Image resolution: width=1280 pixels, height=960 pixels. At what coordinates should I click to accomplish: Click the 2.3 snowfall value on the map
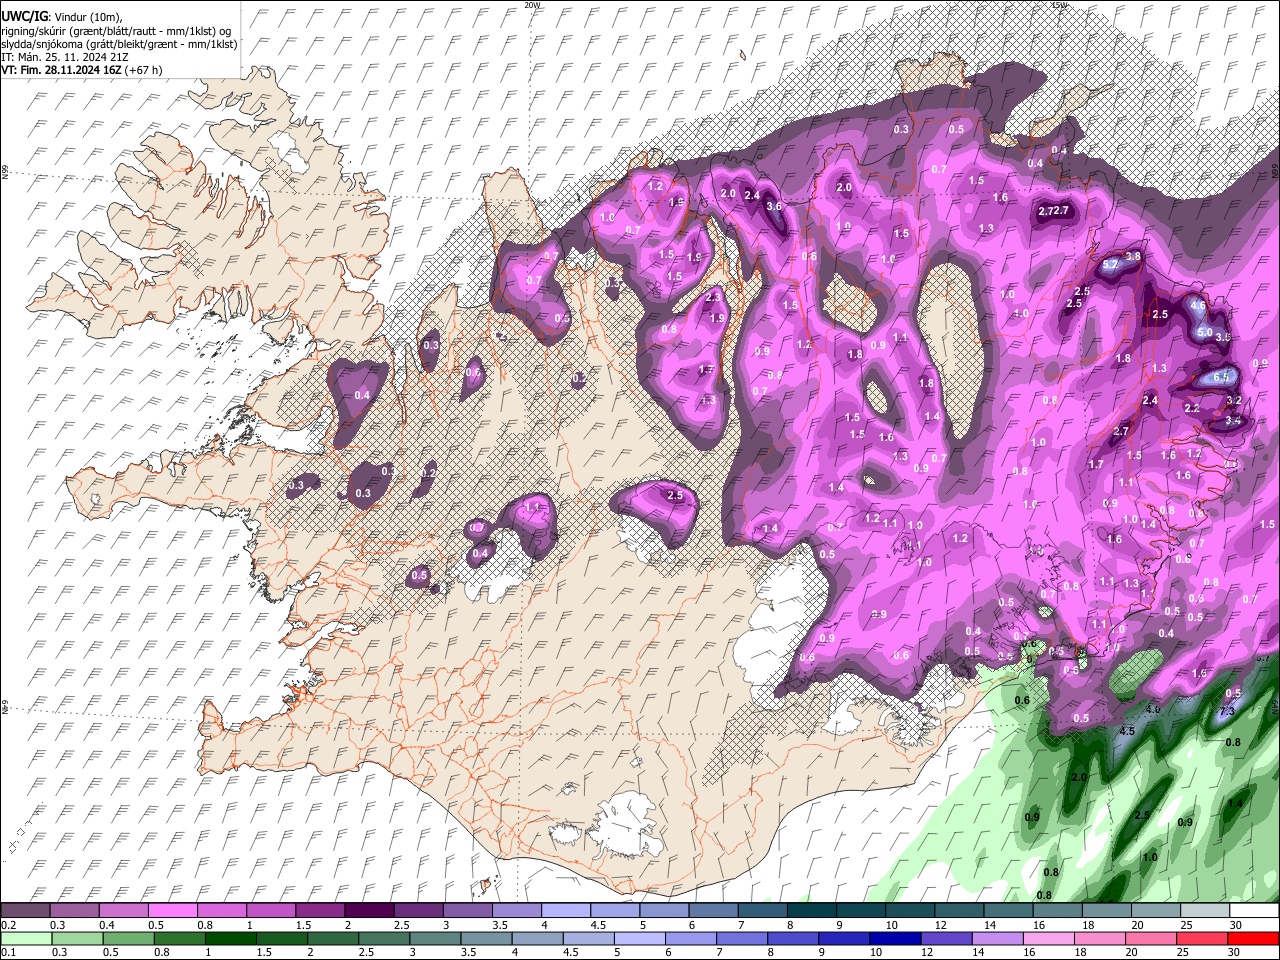click(713, 297)
